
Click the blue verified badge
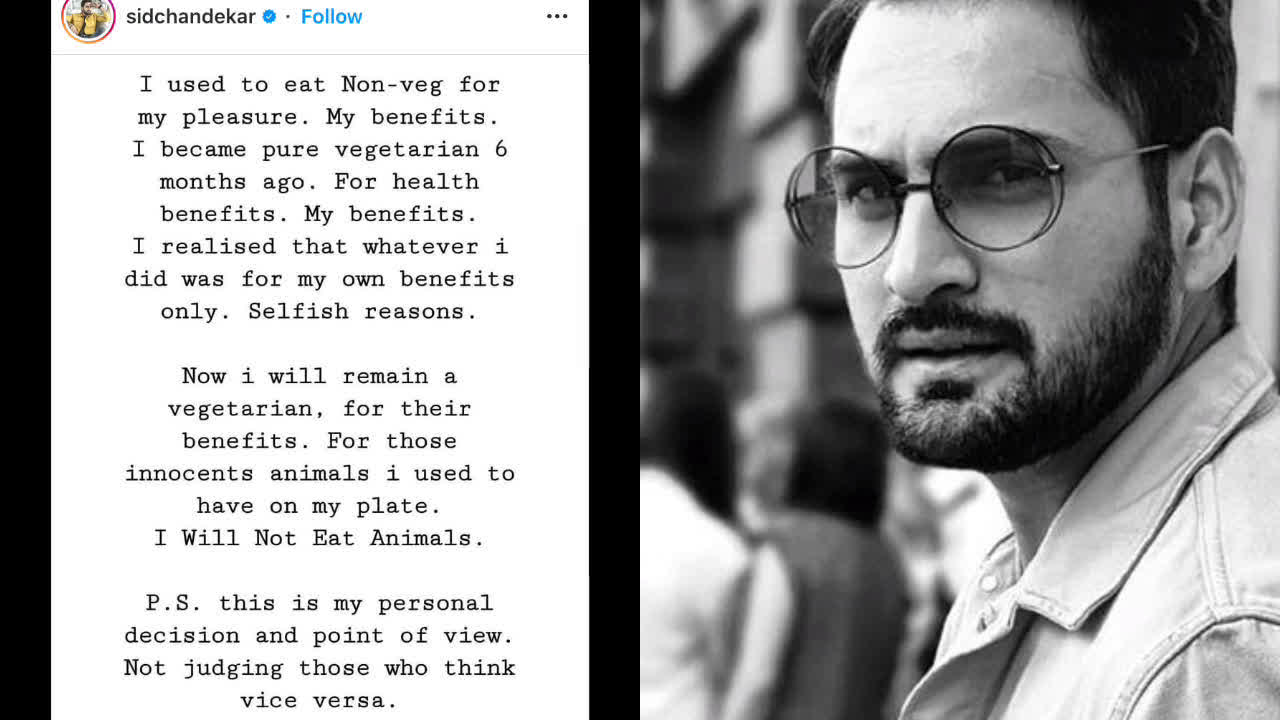tap(269, 17)
